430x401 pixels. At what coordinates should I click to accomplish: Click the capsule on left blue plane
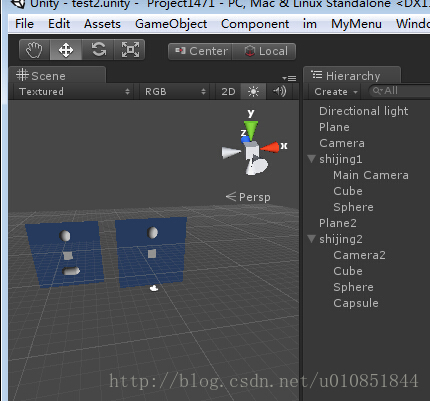pyautogui.click(x=71, y=271)
